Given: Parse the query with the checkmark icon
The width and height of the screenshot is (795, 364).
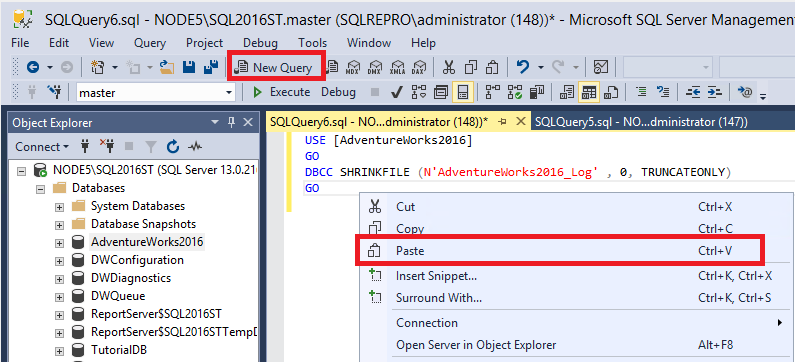Looking at the screenshot, I should (397, 92).
